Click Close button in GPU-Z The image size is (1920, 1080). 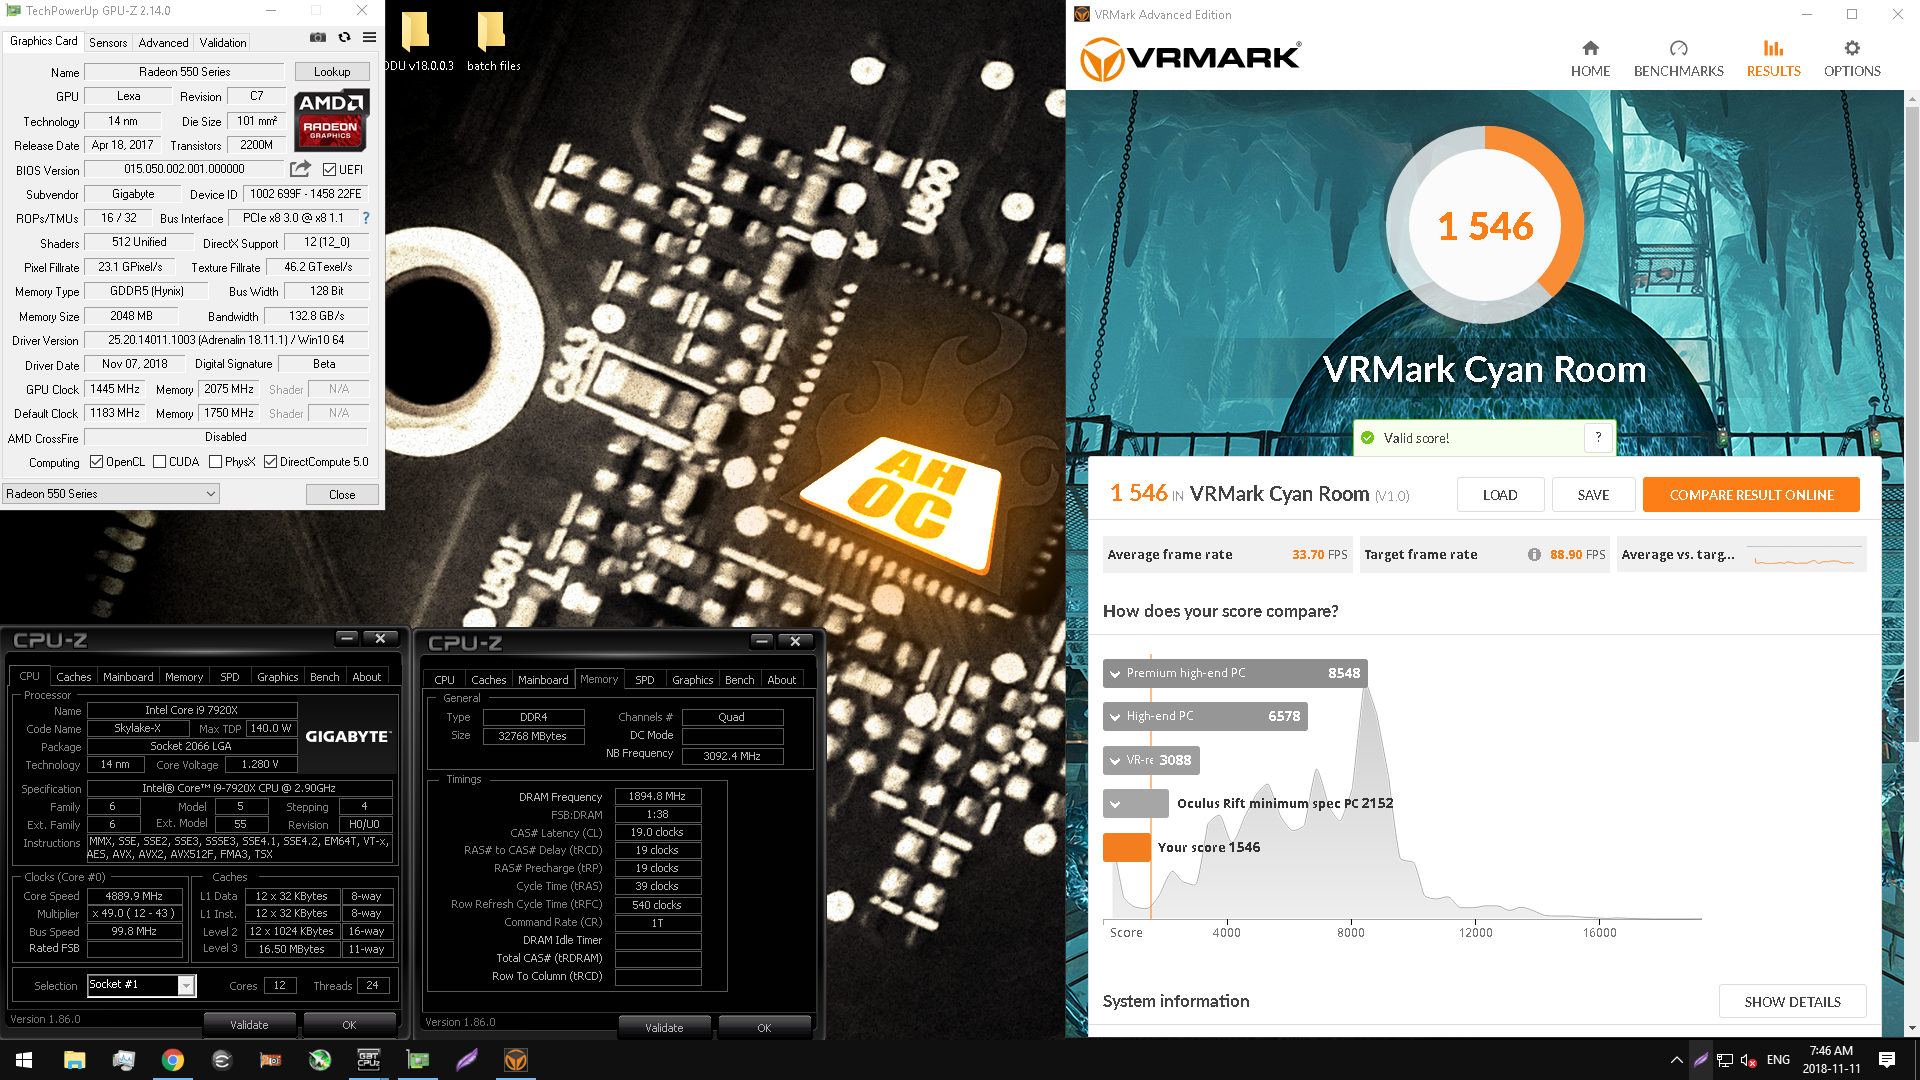[x=342, y=494]
